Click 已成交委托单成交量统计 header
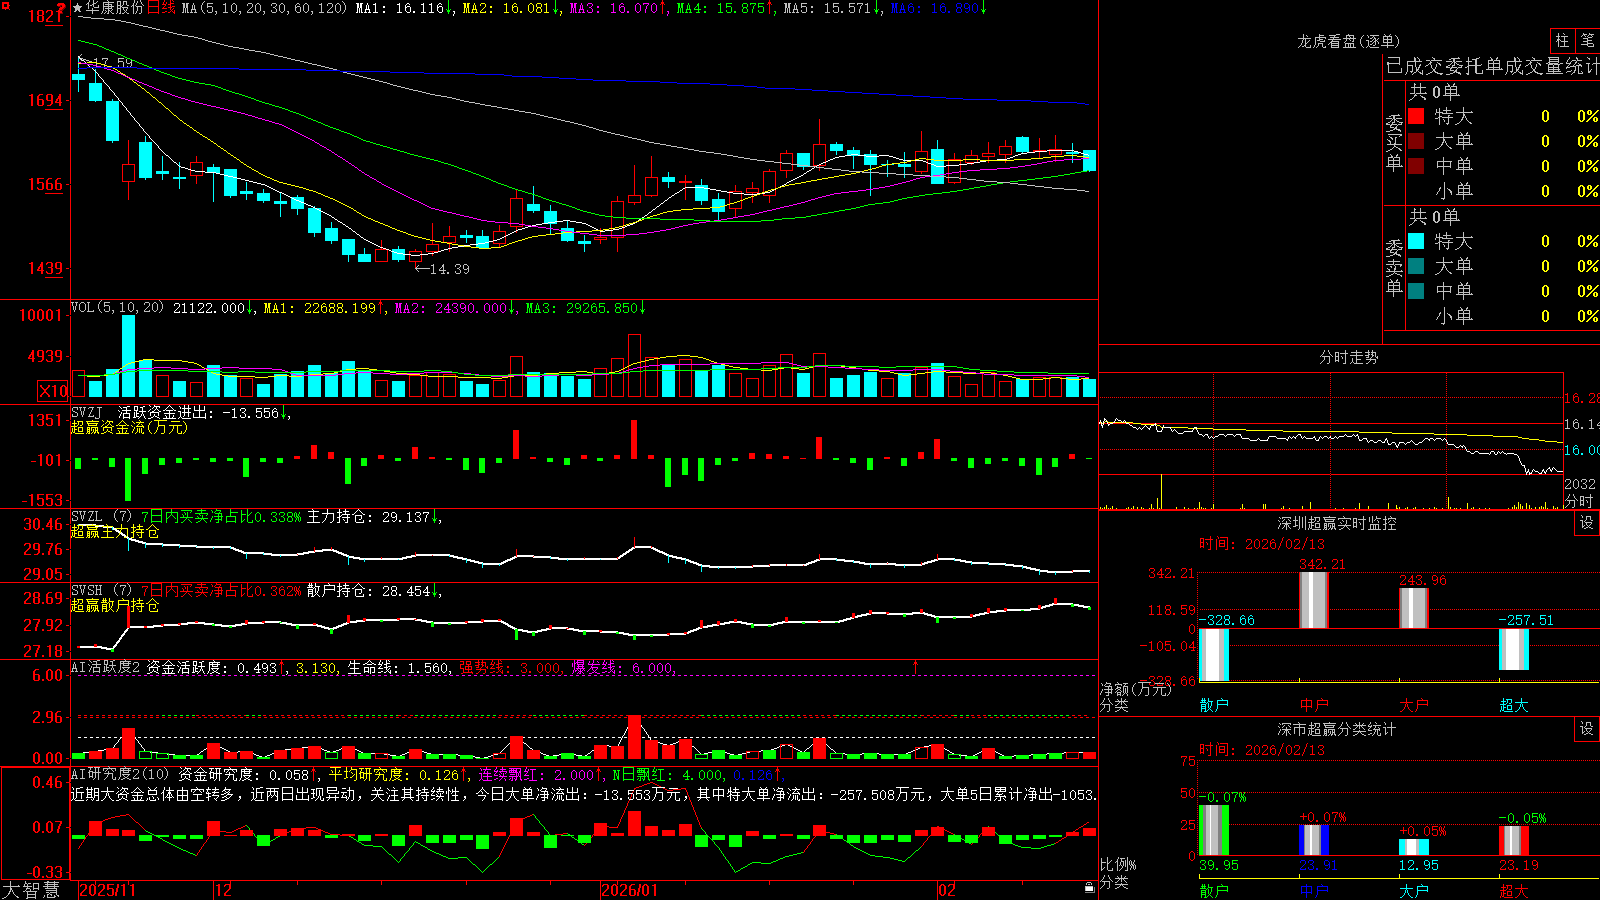1600x900 pixels. coord(1492,66)
